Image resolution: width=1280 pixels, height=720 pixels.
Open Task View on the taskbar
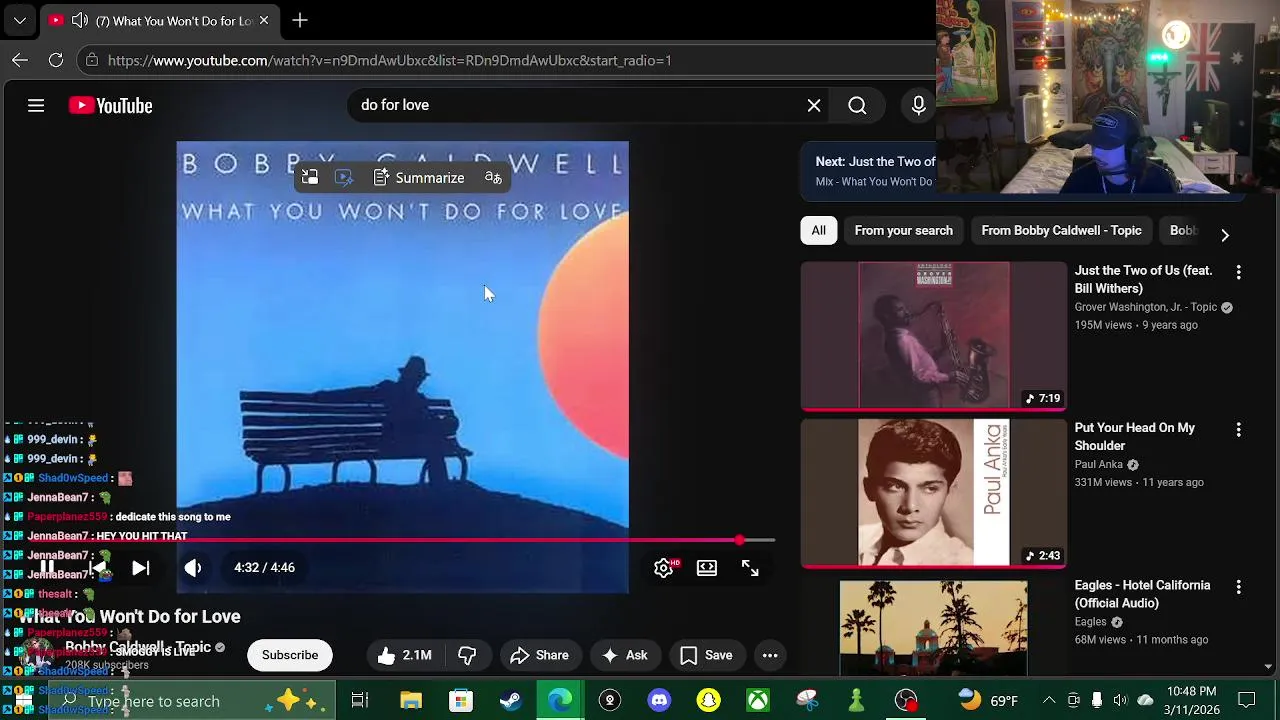(x=360, y=701)
